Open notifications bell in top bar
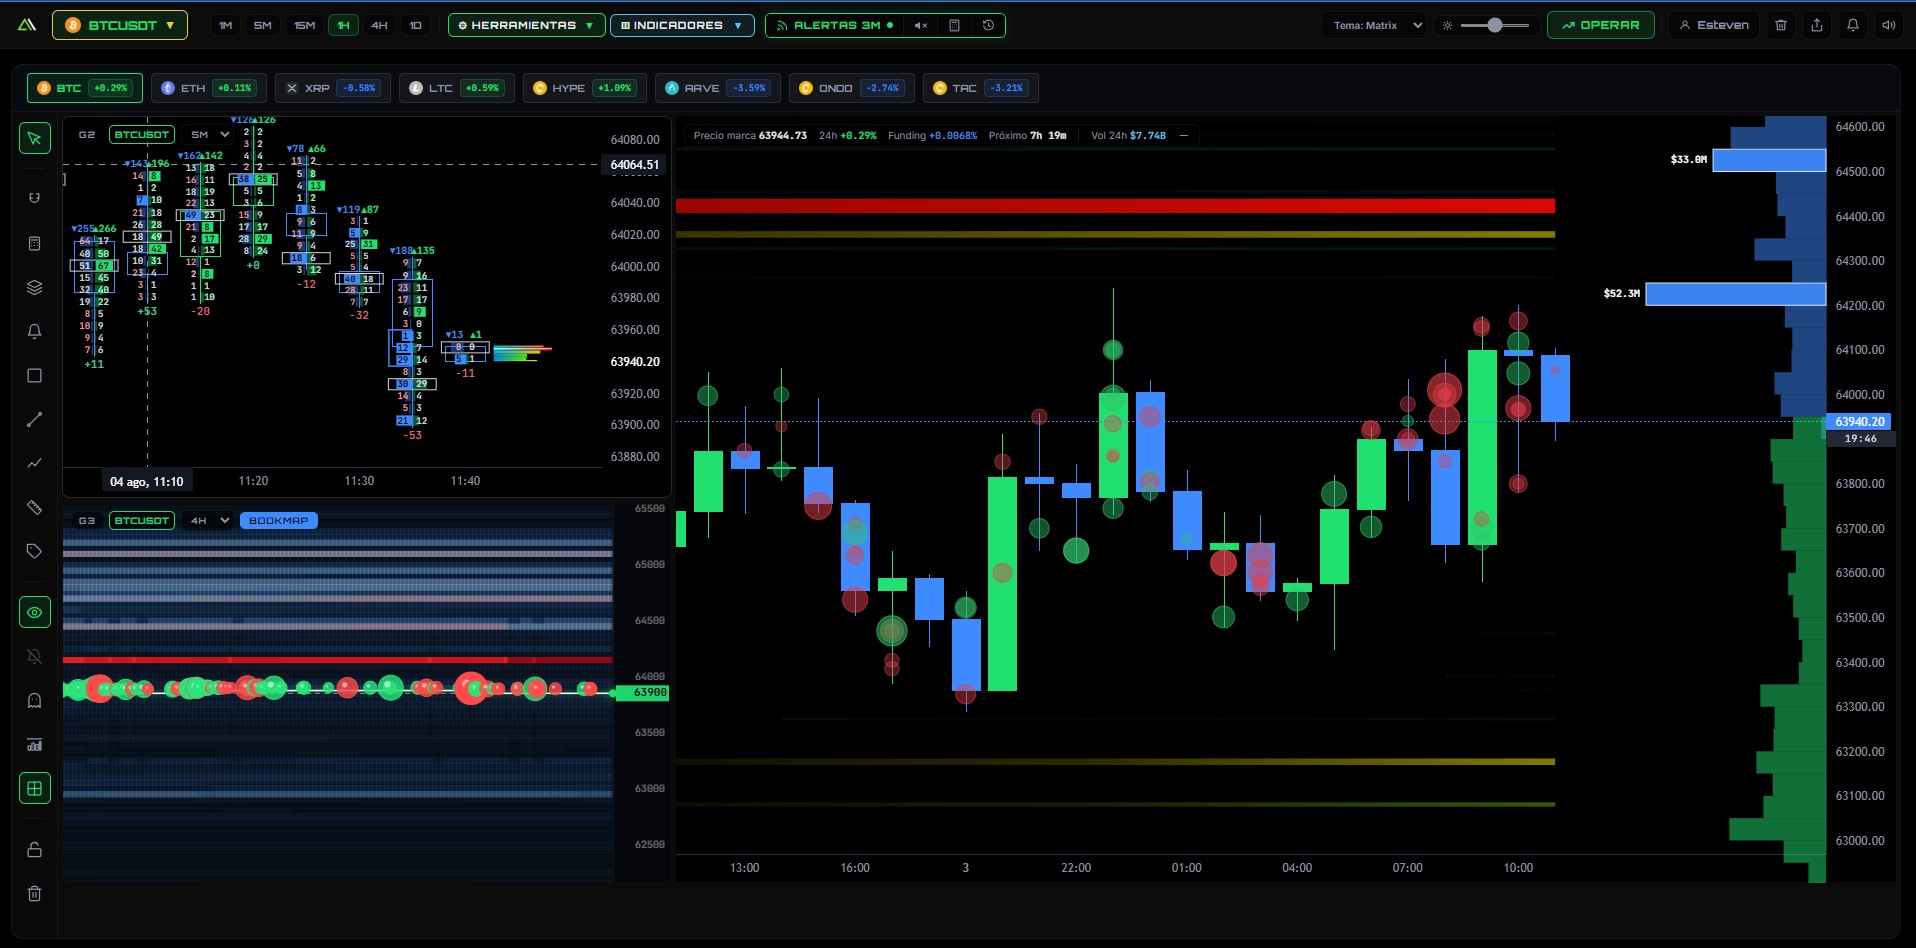Image resolution: width=1916 pixels, height=948 pixels. 1853,25
